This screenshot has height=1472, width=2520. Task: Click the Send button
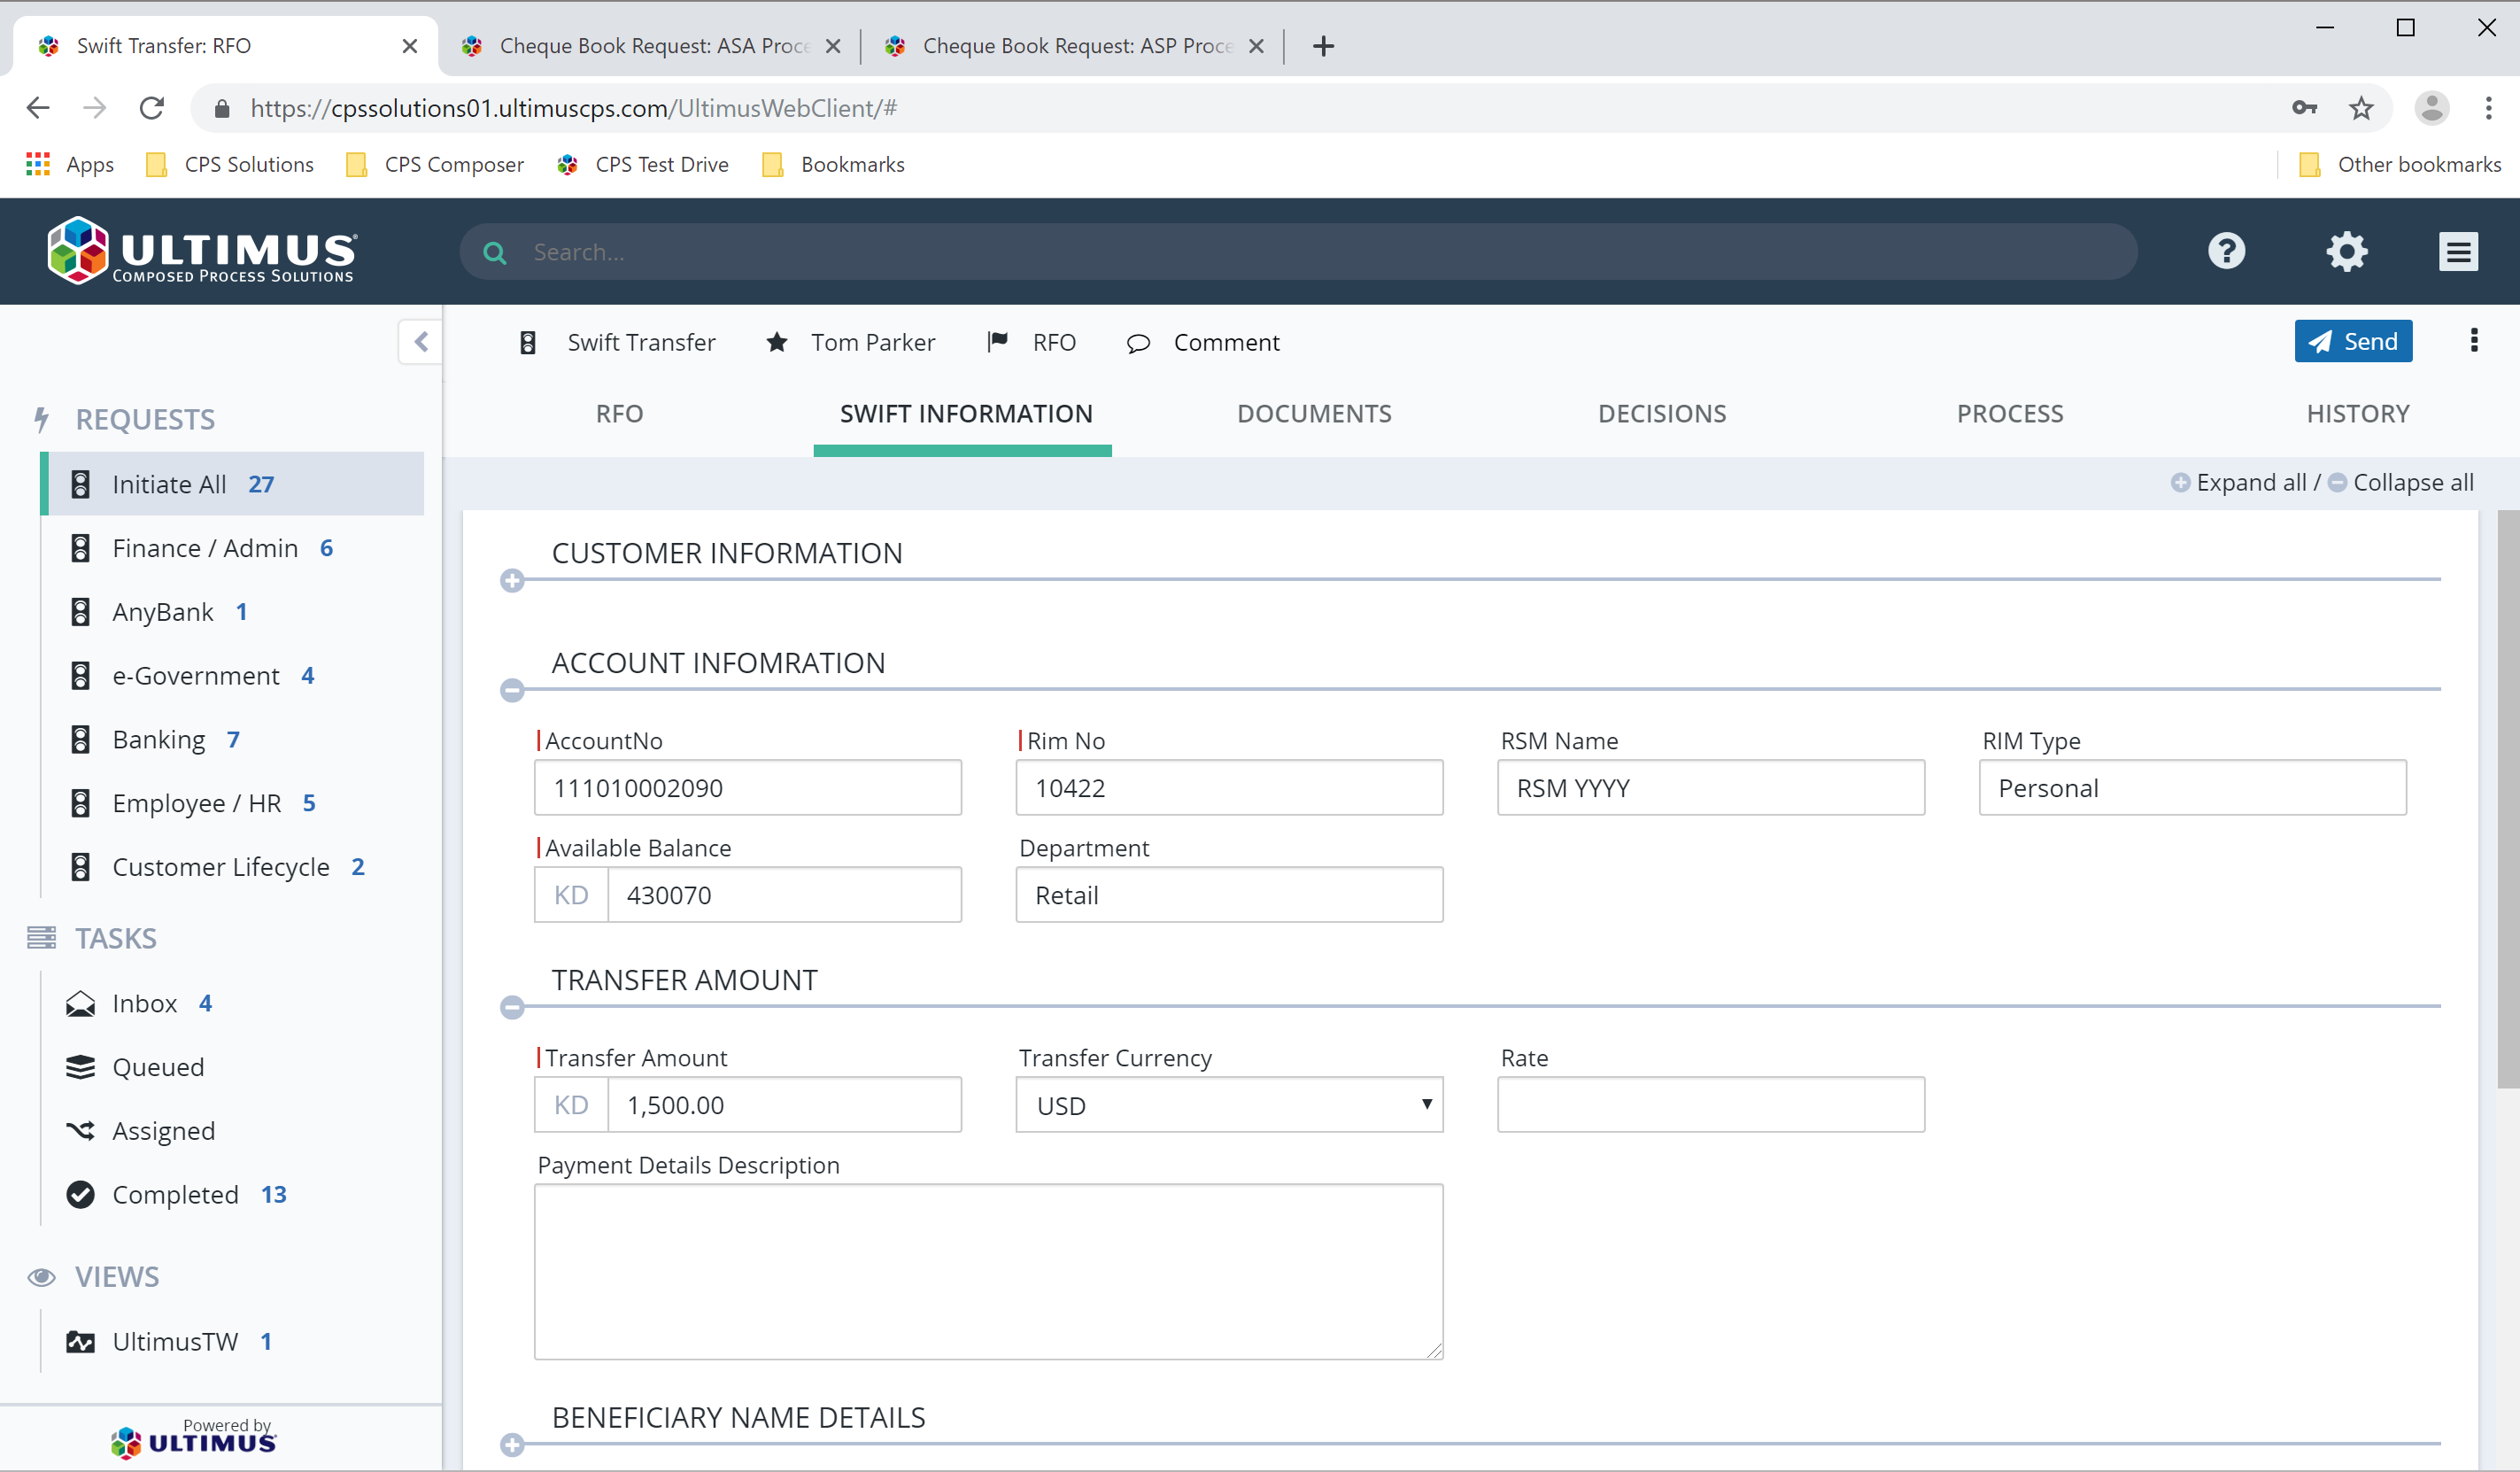pyautogui.click(x=2353, y=341)
